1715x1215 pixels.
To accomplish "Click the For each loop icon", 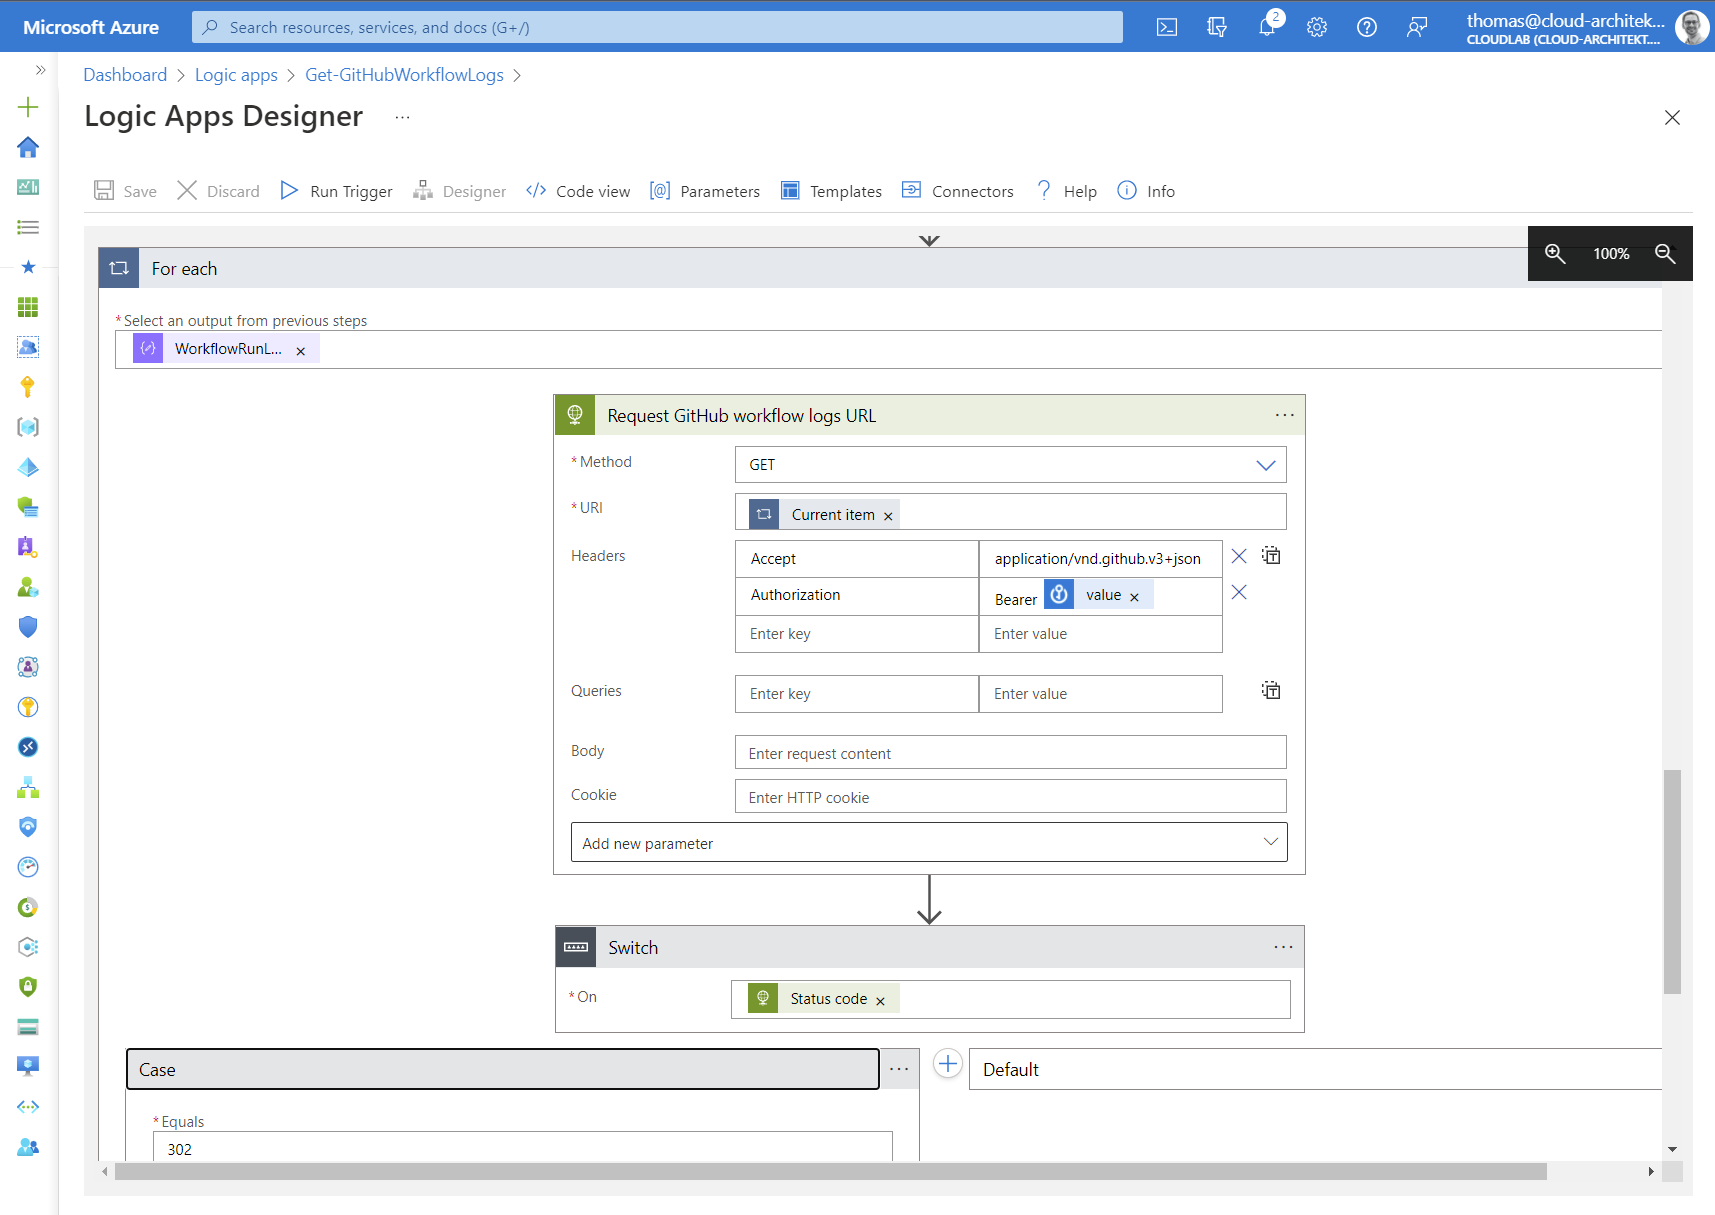I will point(119,268).
